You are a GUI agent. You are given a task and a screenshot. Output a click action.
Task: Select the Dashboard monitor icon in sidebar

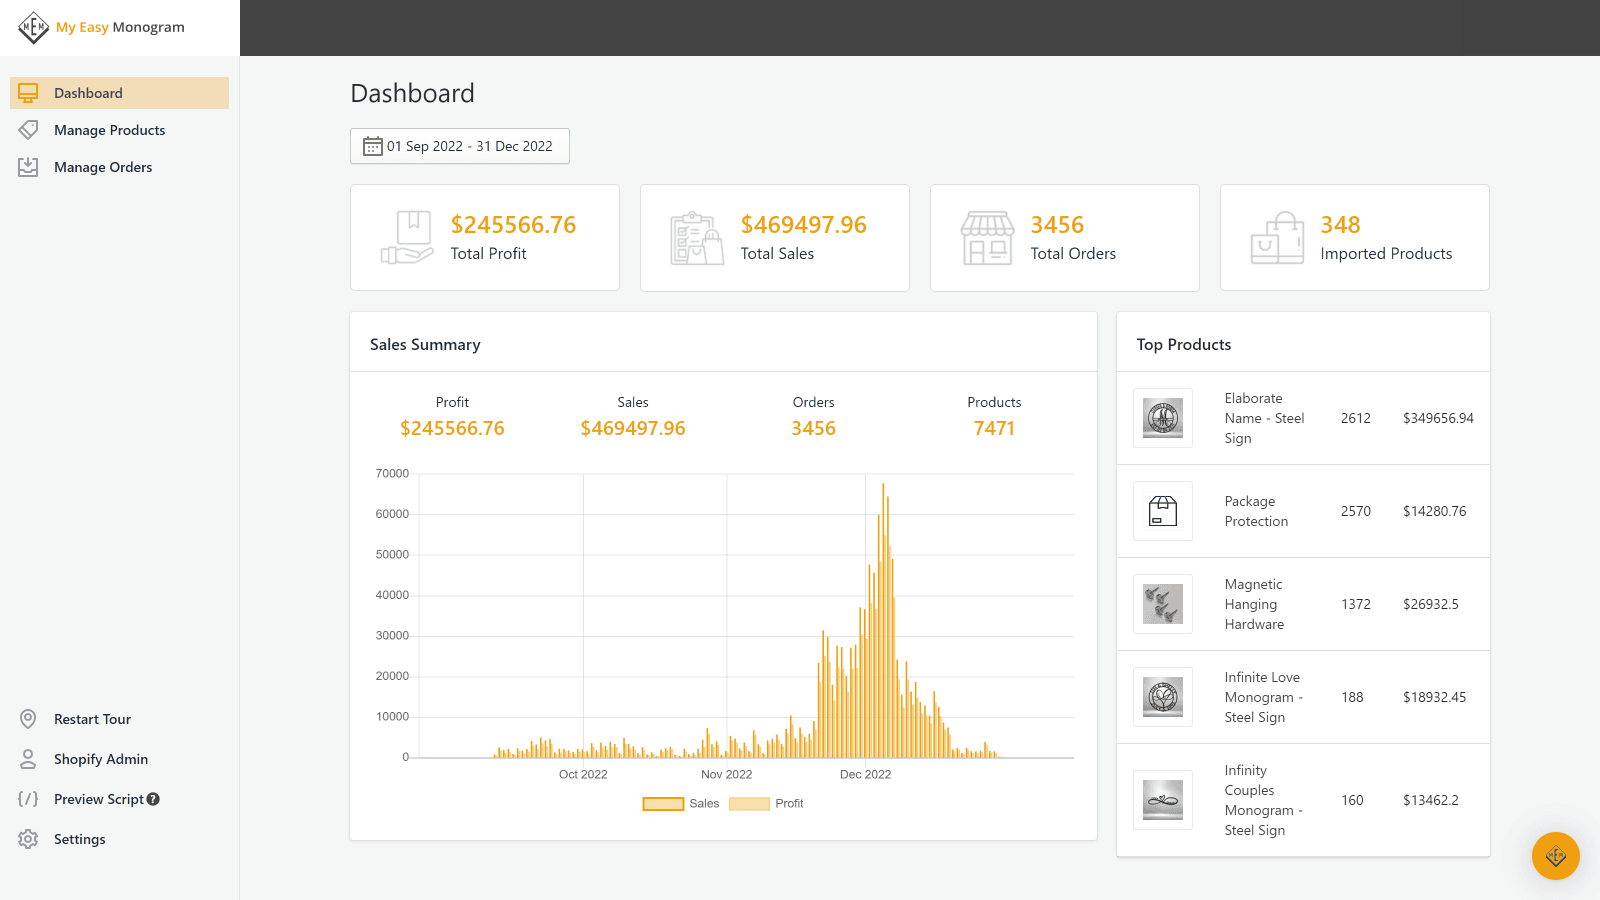[x=28, y=92]
